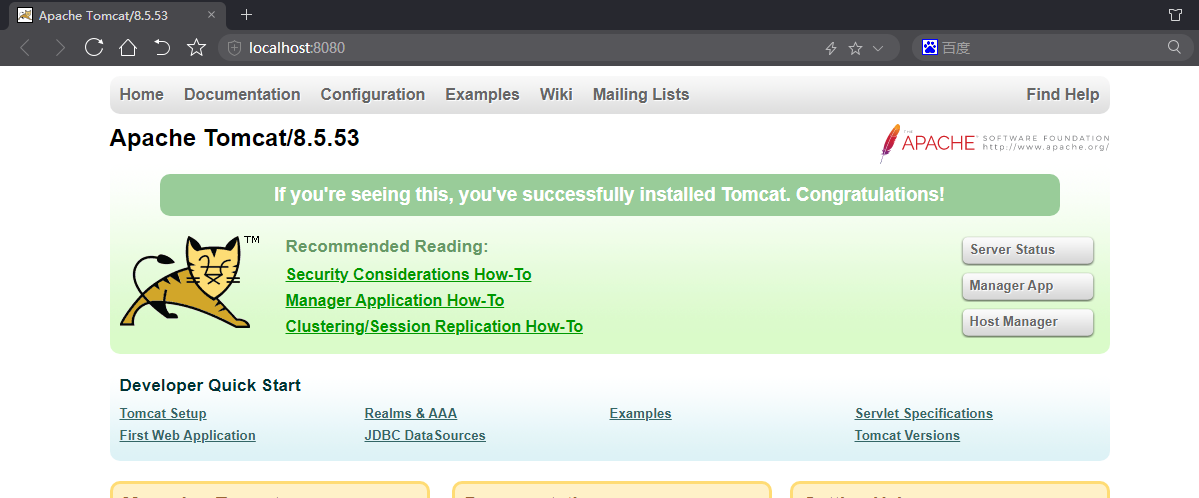Viewport: 1199px width, 498px height.
Task: Open Clustering/Session Replication How-To link
Action: pyautogui.click(x=434, y=327)
